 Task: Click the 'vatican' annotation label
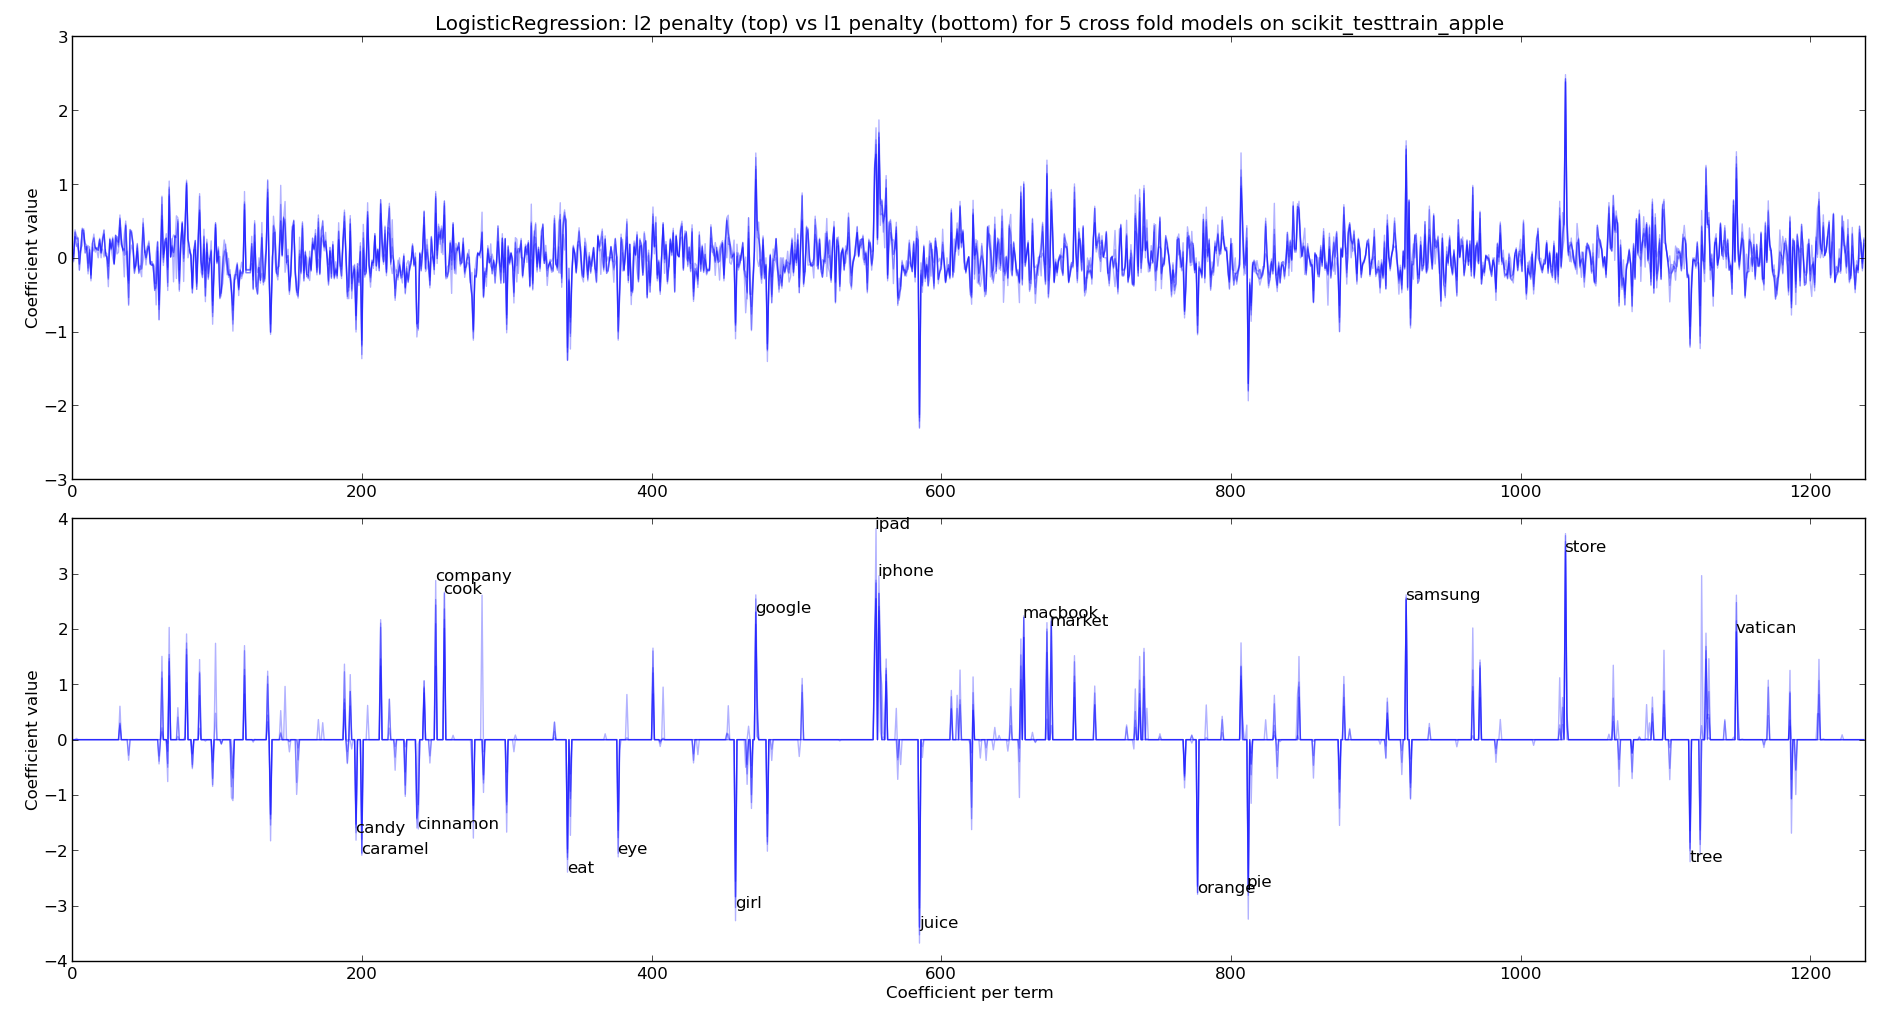tap(1766, 628)
